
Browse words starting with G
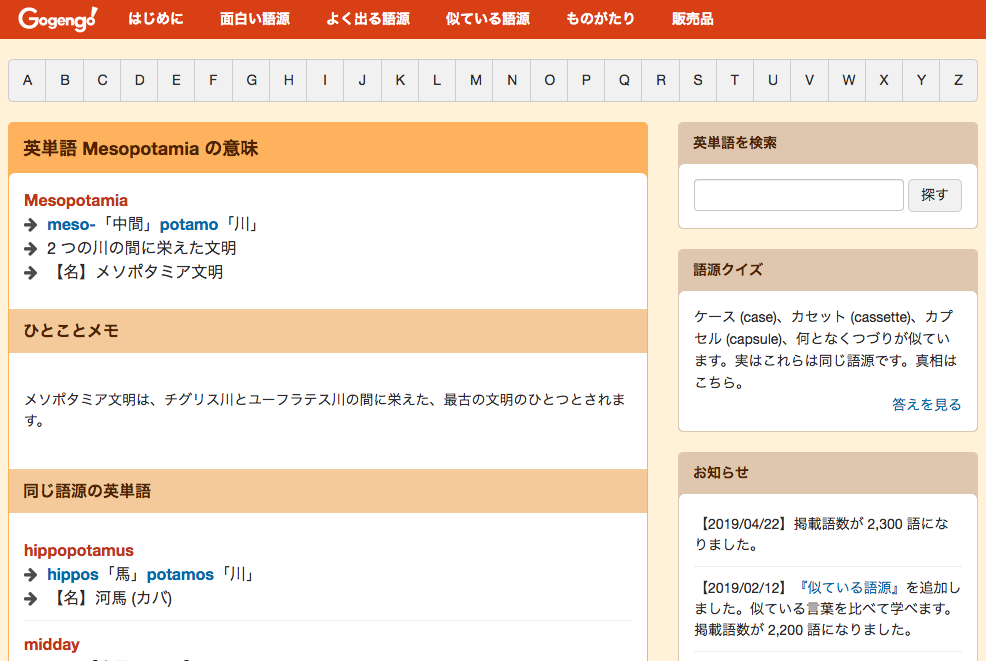[251, 81]
